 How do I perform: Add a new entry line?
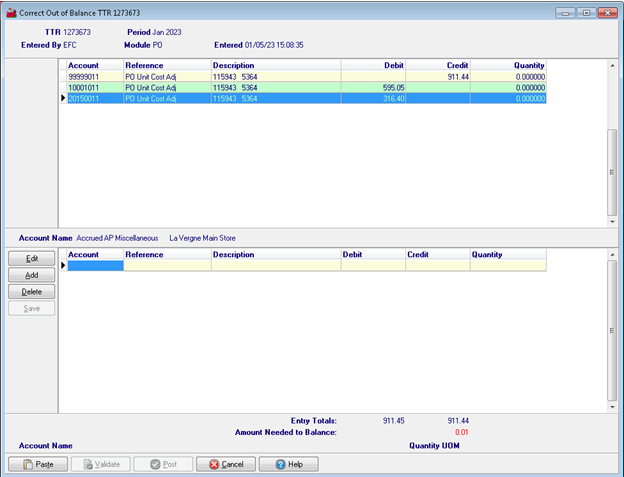pos(32,275)
